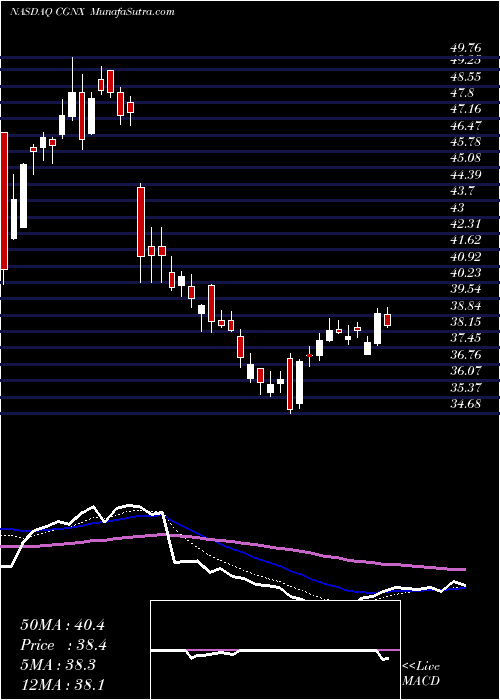500x700 pixels.
Task: Open the MACD inset chart box
Action: pos(275,650)
